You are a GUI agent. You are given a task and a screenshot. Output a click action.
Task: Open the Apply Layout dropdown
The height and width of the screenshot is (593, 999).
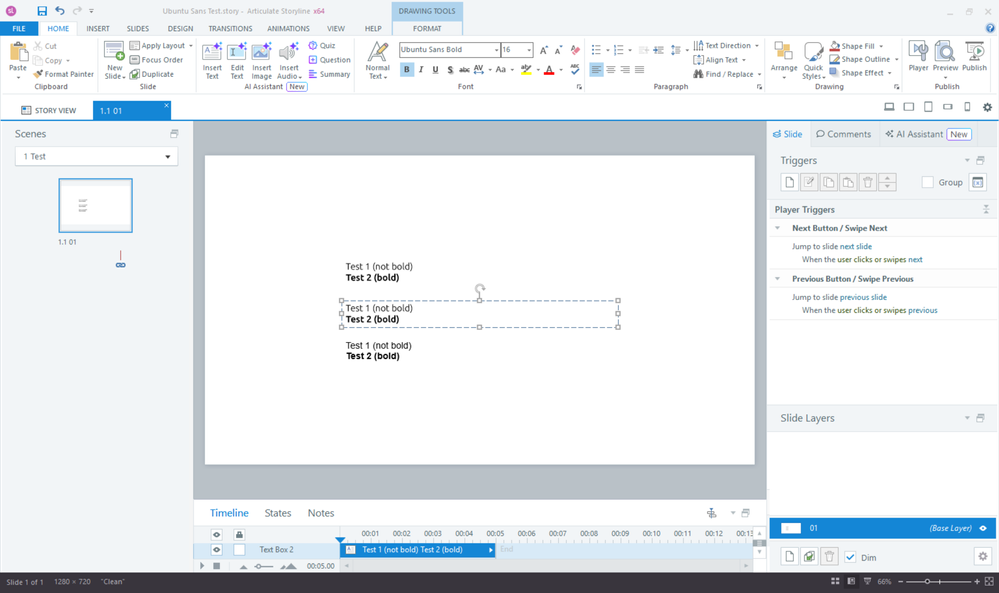(x=190, y=46)
